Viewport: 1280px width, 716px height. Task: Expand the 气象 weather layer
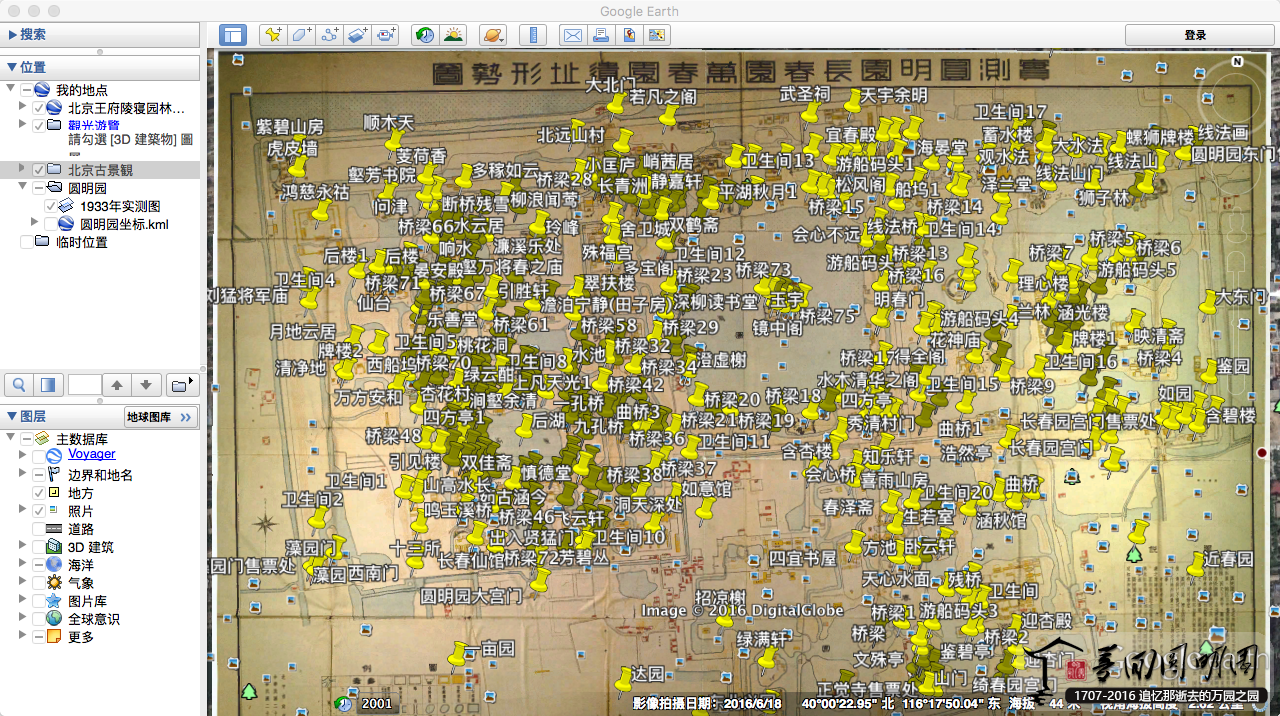point(22,583)
